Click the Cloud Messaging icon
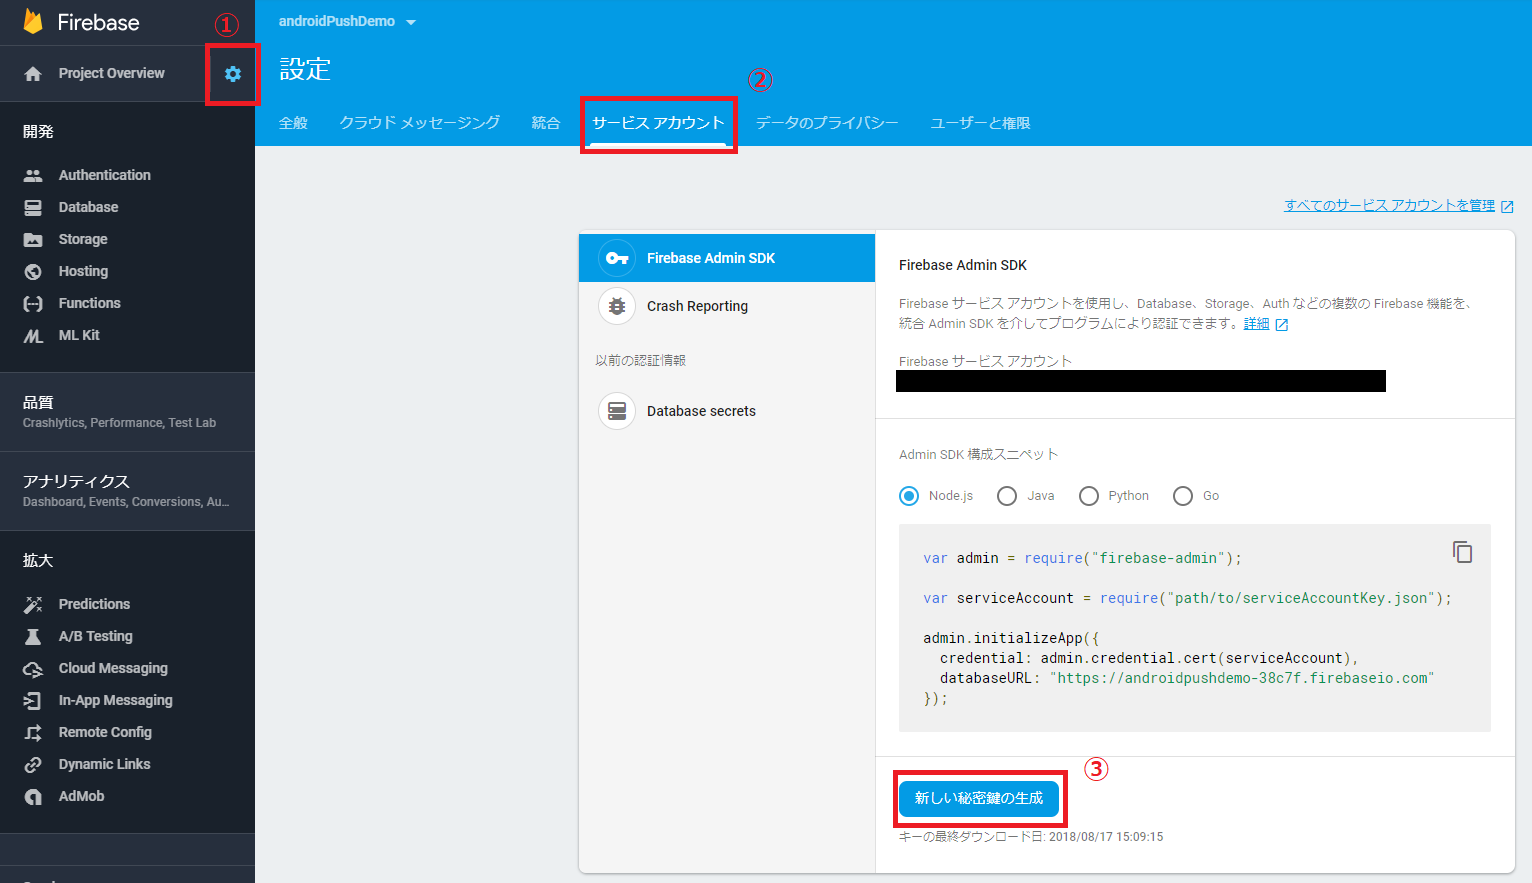 (x=33, y=668)
